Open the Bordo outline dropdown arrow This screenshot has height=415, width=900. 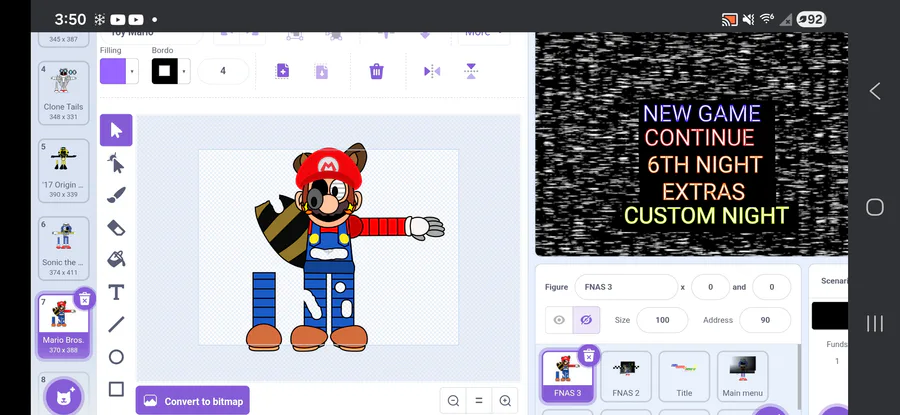[184, 71]
